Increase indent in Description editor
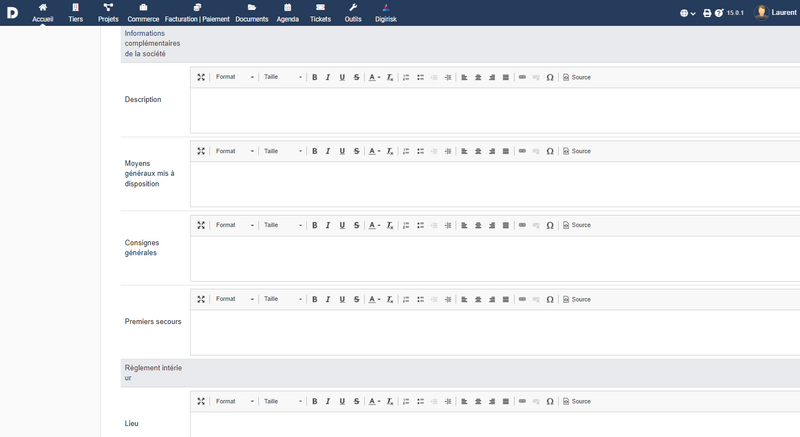800x437 pixels. pos(448,77)
